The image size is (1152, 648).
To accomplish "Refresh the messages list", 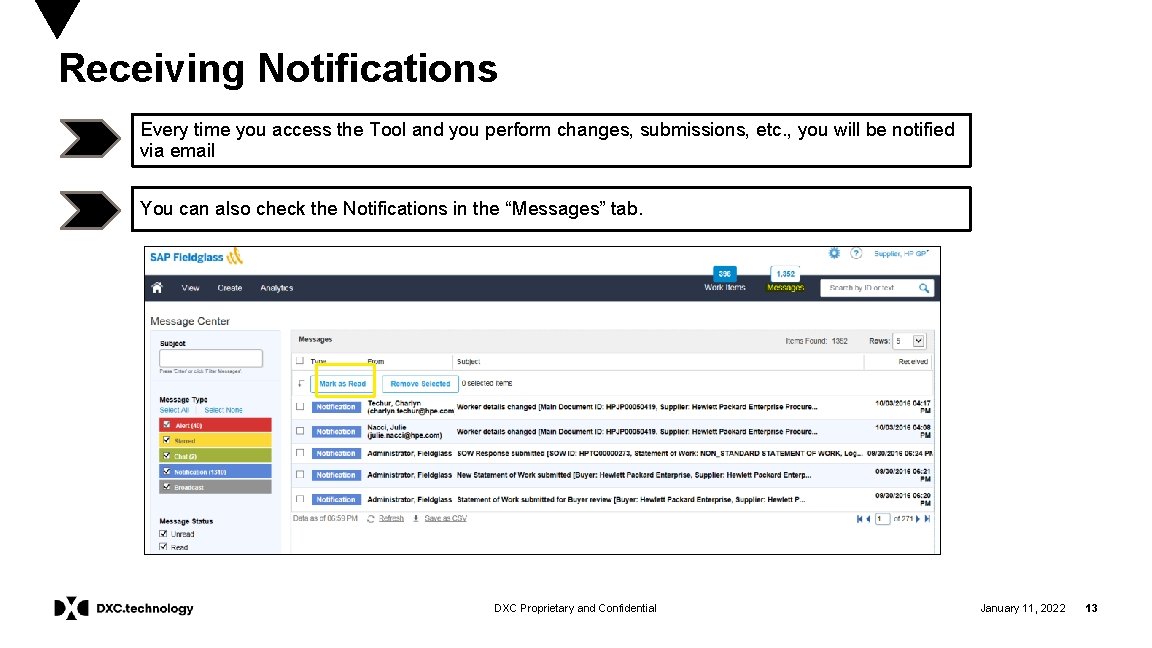I will [x=392, y=517].
